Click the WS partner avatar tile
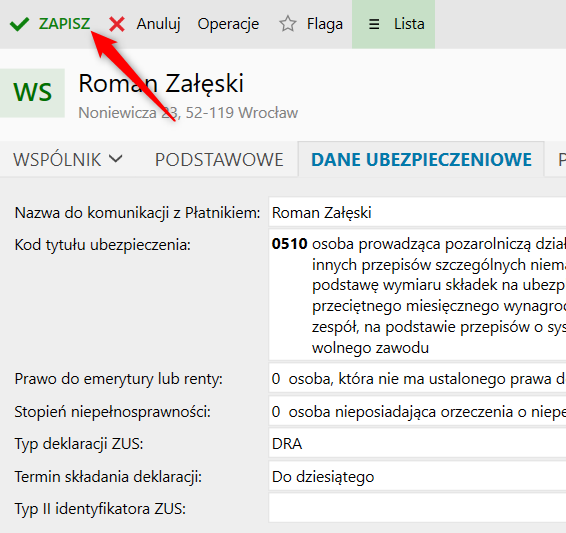The width and height of the screenshot is (566, 533). pos(32,93)
